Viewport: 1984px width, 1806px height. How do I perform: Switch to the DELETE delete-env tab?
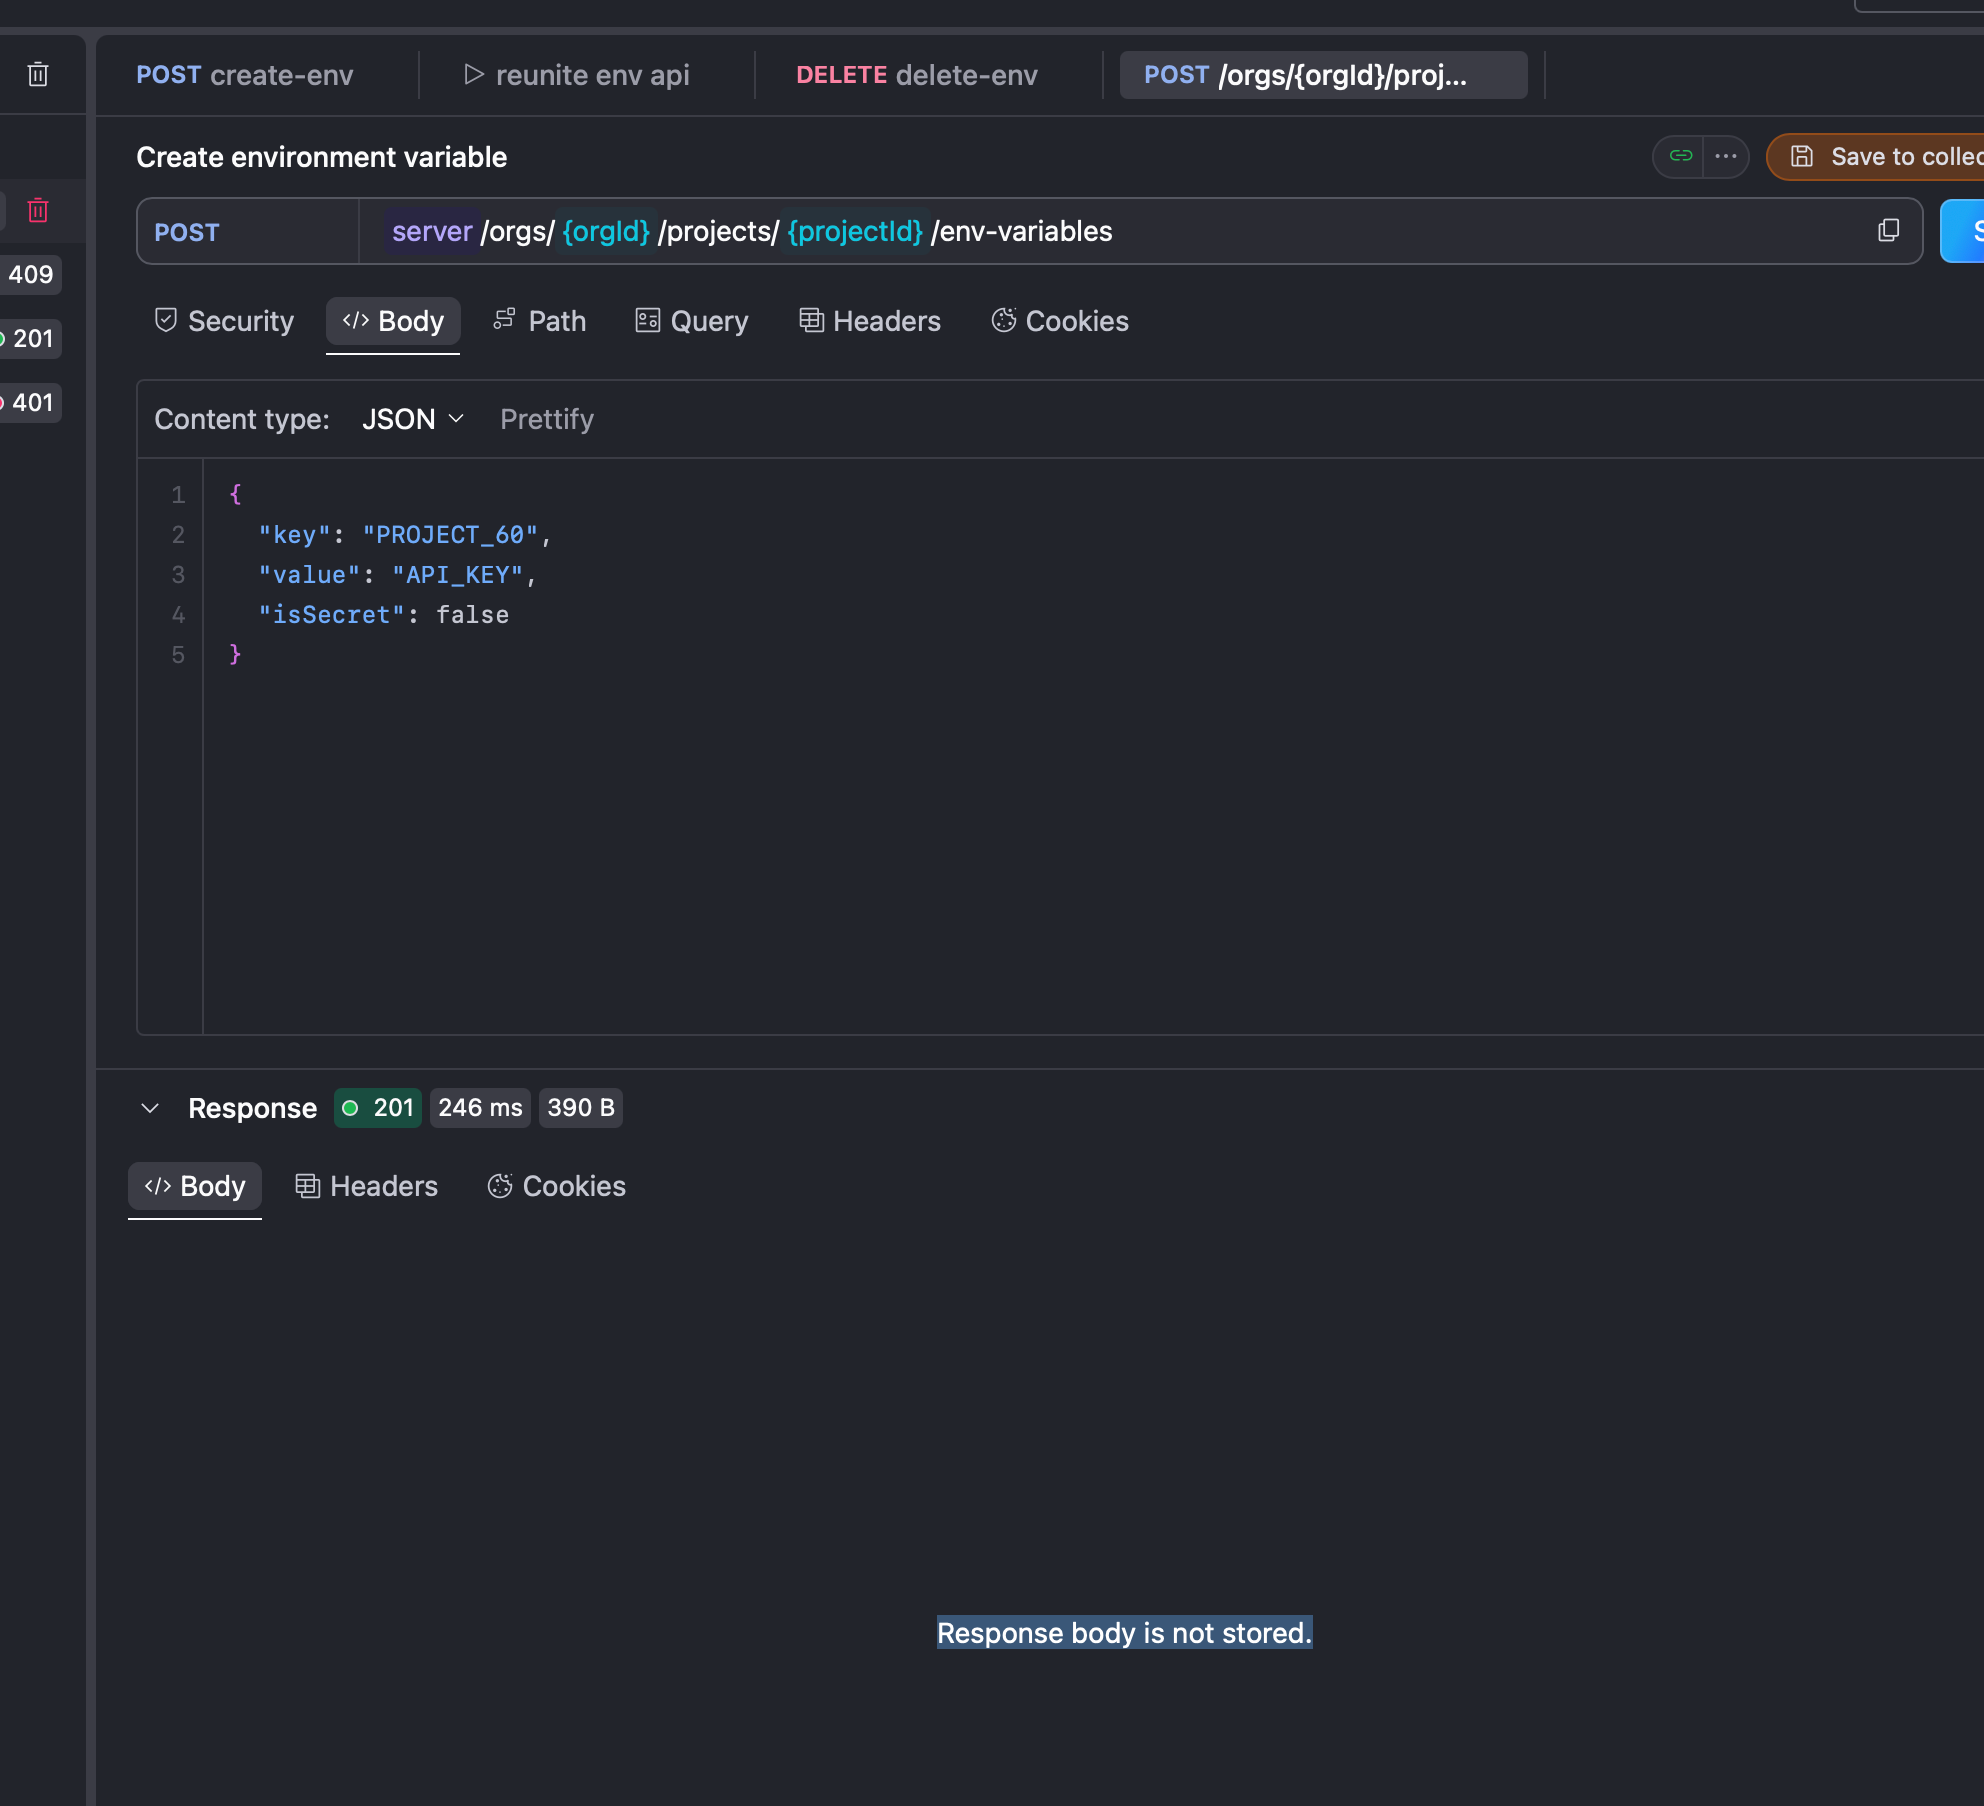click(x=916, y=75)
